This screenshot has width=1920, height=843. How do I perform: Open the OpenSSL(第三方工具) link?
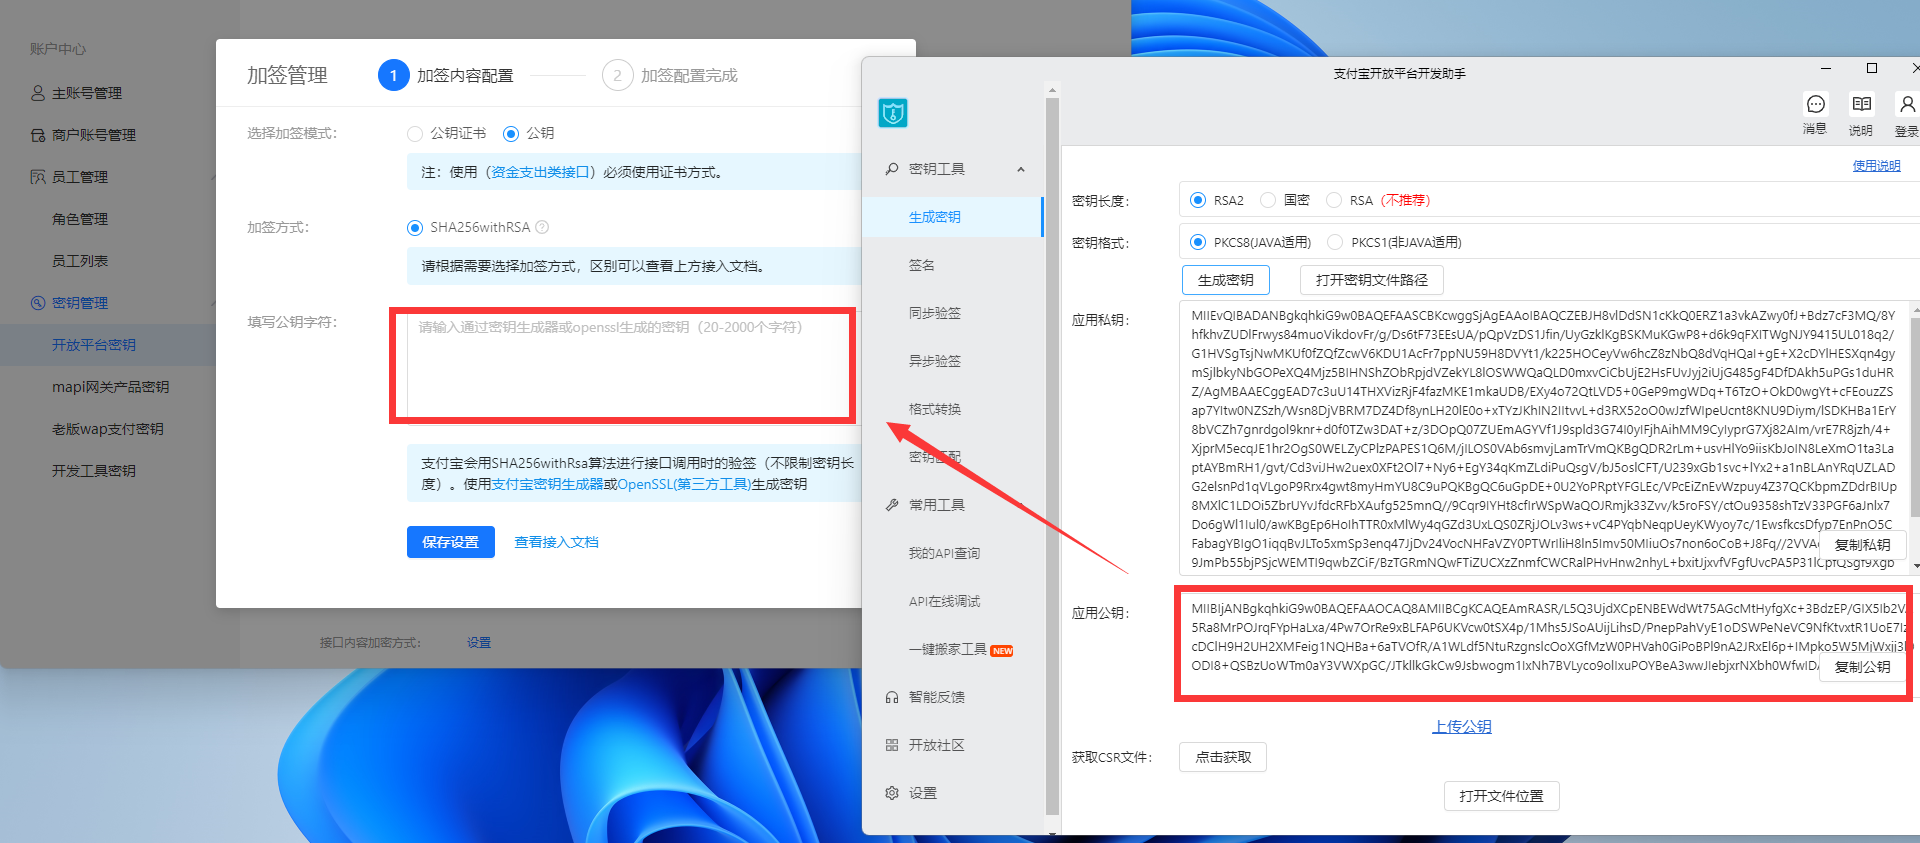[684, 484]
